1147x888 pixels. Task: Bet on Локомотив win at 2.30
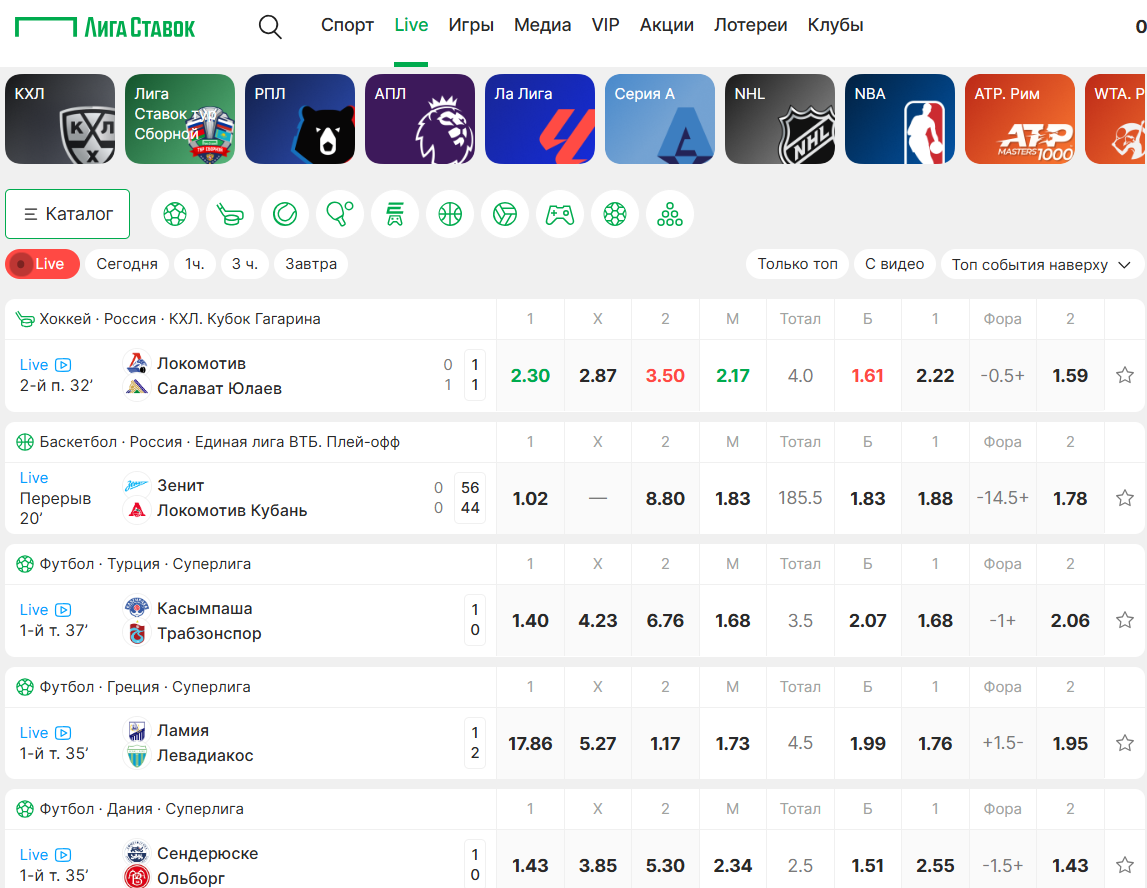pyautogui.click(x=530, y=375)
